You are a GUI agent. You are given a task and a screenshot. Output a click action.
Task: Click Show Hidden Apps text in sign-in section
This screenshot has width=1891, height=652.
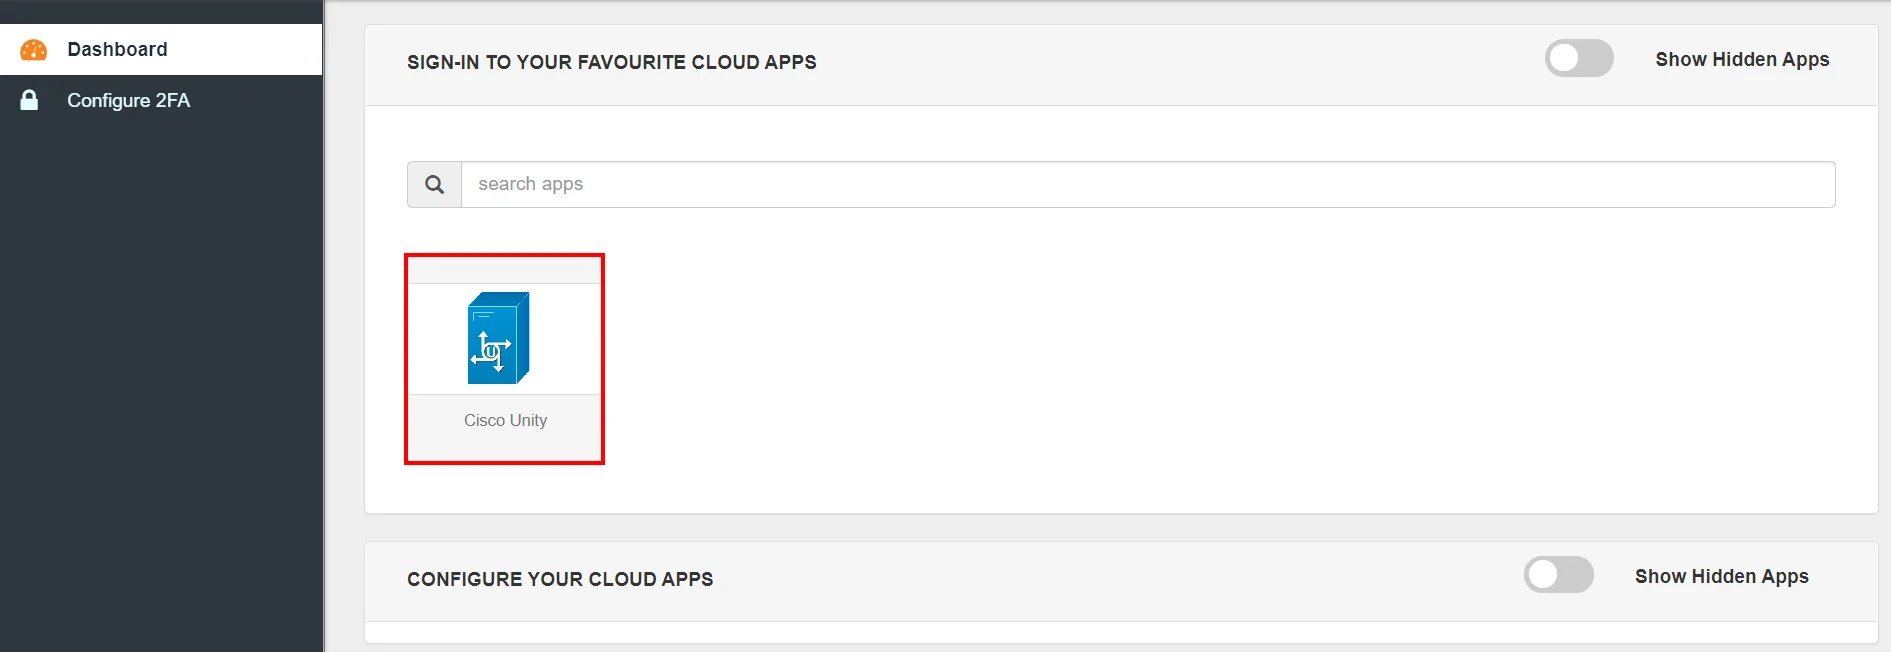[1741, 60]
